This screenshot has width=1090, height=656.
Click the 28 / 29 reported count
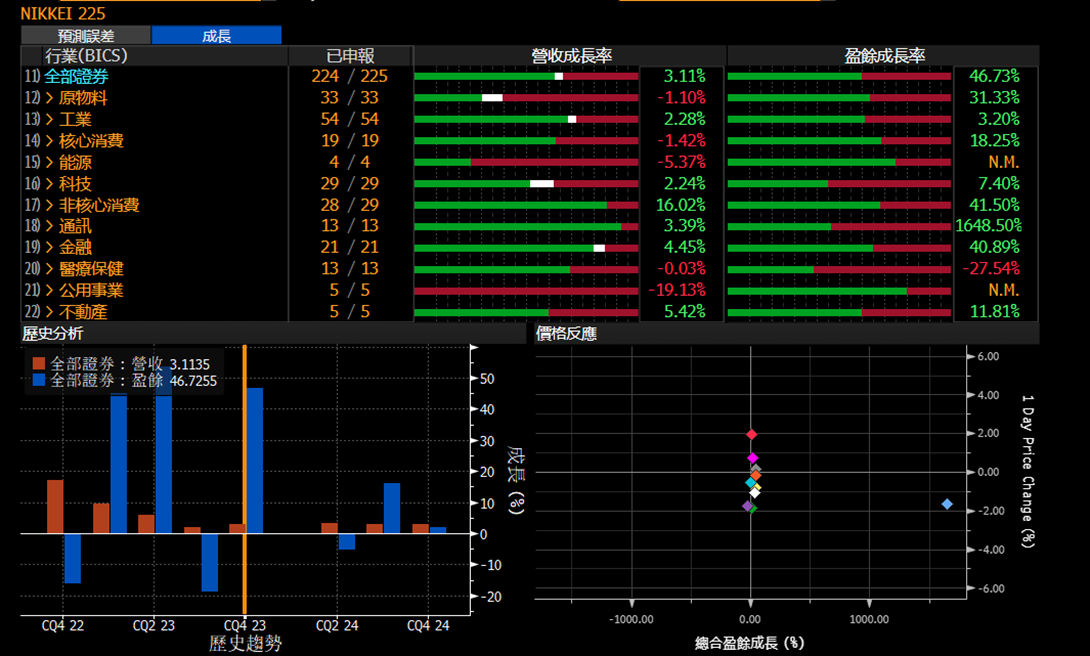[350, 205]
